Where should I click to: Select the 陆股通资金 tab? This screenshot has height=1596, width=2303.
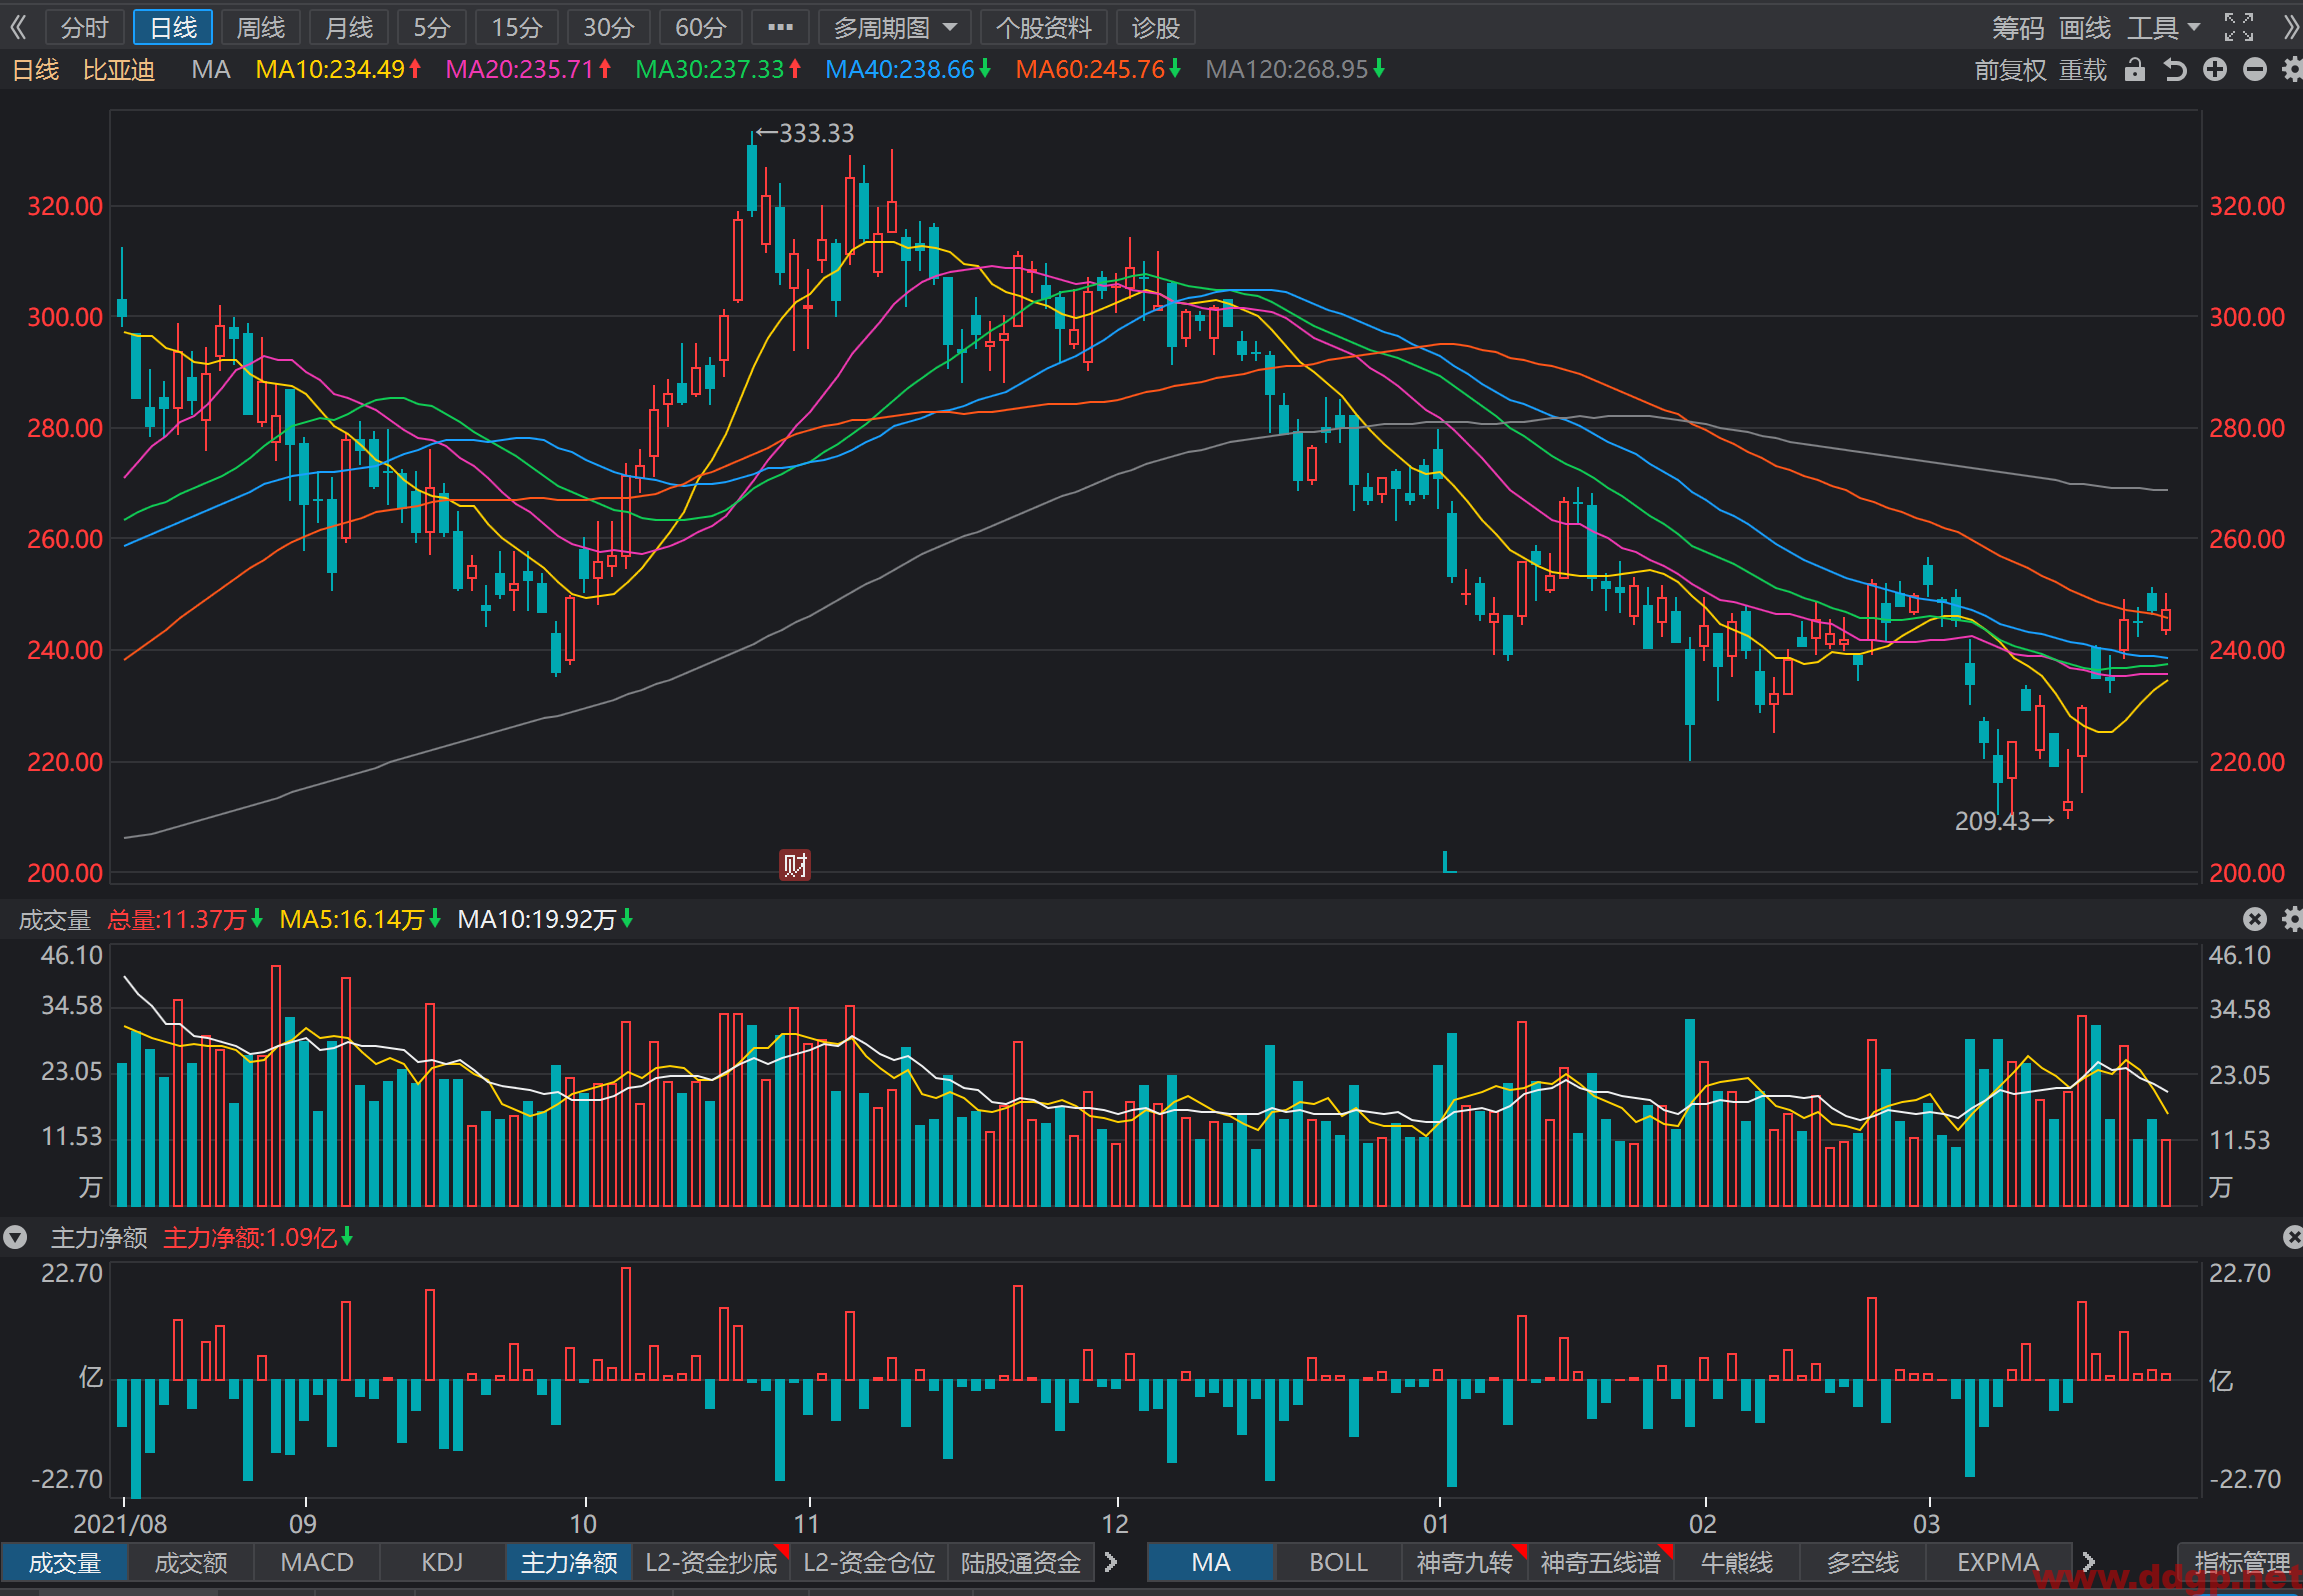[1021, 1562]
